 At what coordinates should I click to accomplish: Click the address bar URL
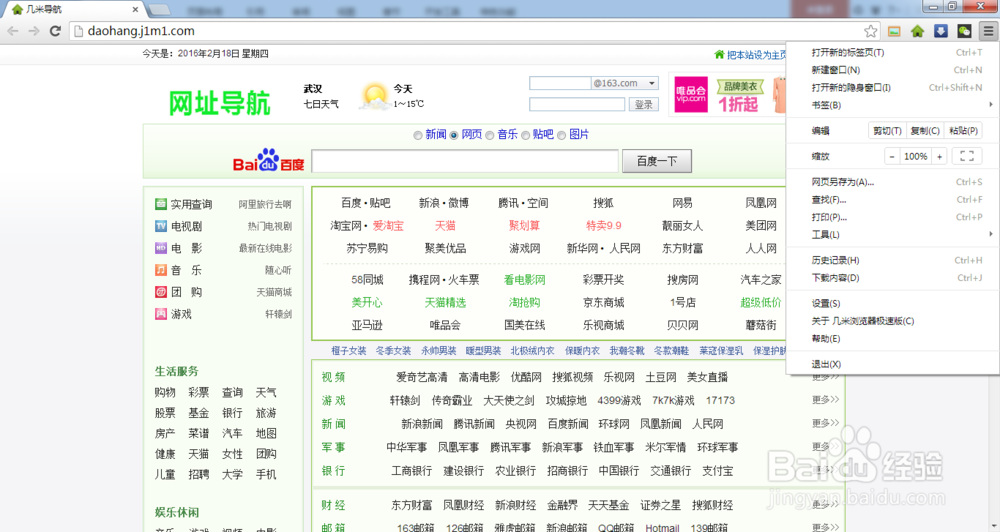pos(141,31)
